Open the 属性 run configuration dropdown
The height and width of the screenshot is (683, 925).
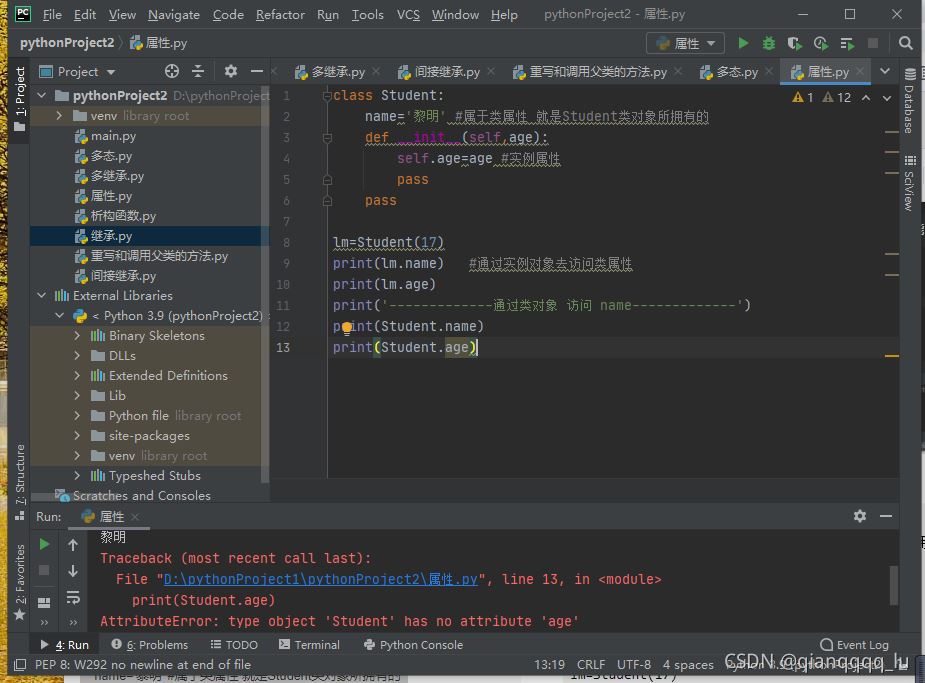pos(686,43)
